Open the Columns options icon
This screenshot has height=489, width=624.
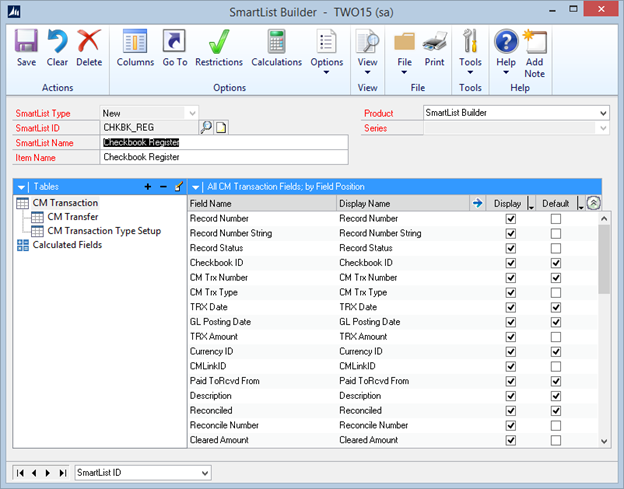coord(135,41)
